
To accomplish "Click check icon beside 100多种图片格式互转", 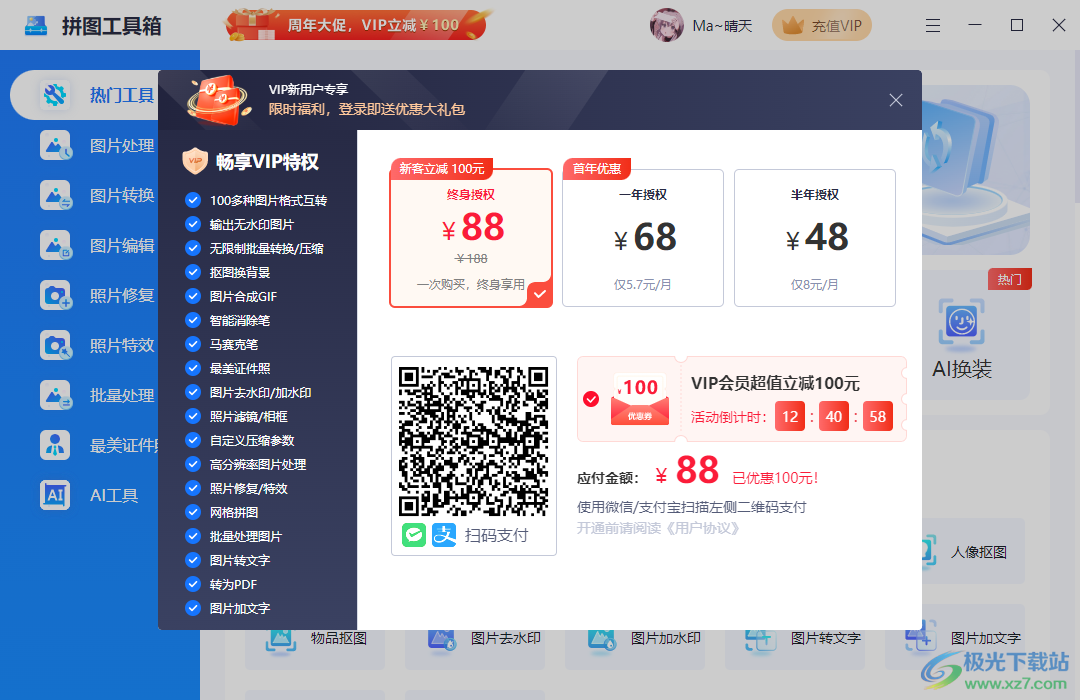I will [x=193, y=200].
